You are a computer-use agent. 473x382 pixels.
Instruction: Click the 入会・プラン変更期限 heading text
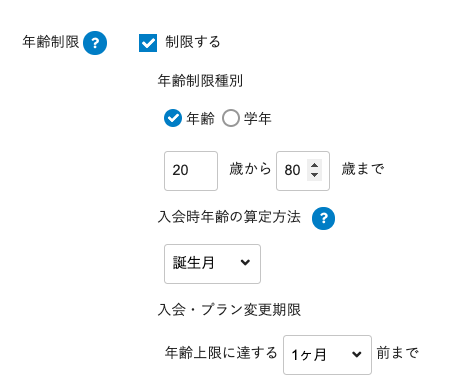pyautogui.click(x=229, y=310)
